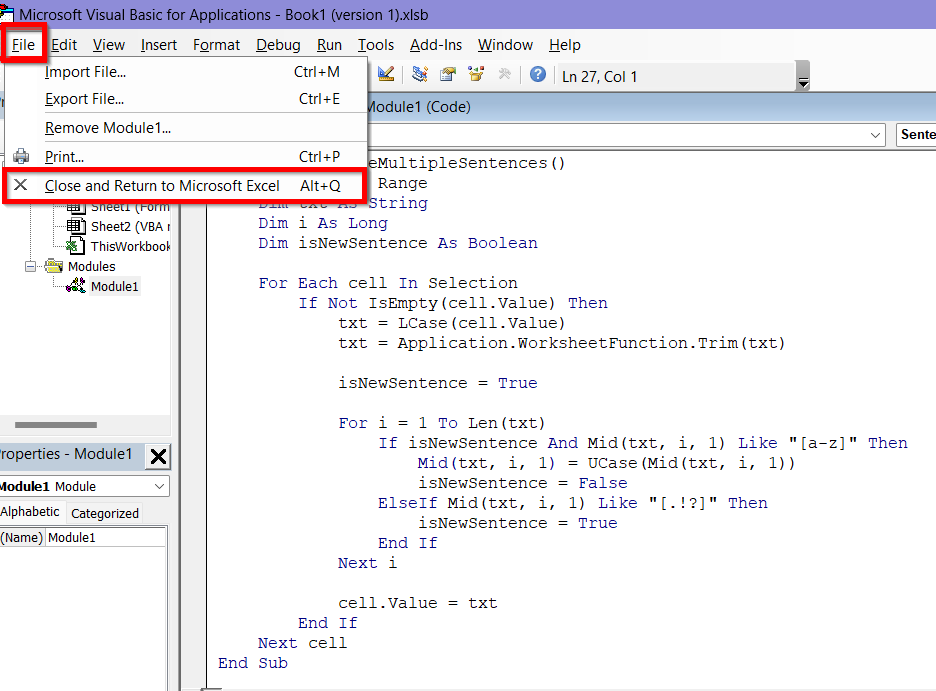
Task: Click the 'isNewSentence = True' line after Trim
Action: [438, 383]
